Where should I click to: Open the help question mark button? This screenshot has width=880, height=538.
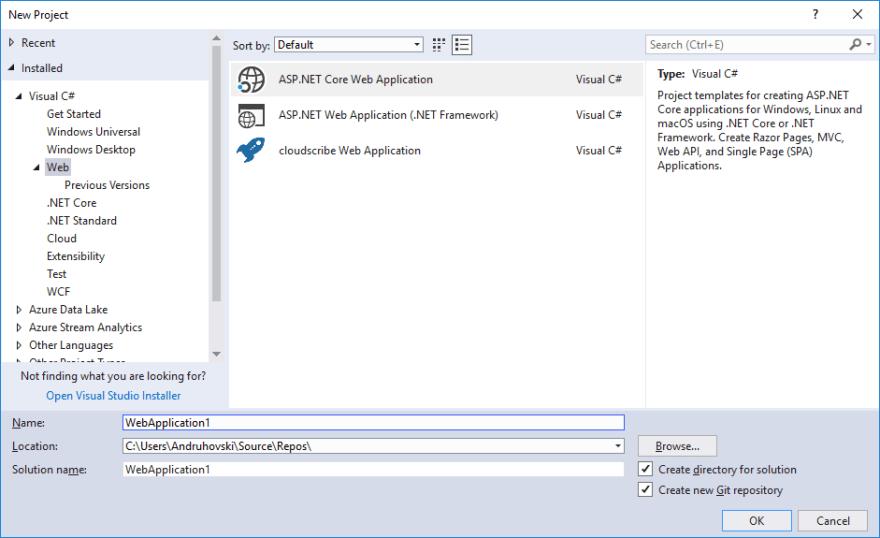tap(815, 15)
